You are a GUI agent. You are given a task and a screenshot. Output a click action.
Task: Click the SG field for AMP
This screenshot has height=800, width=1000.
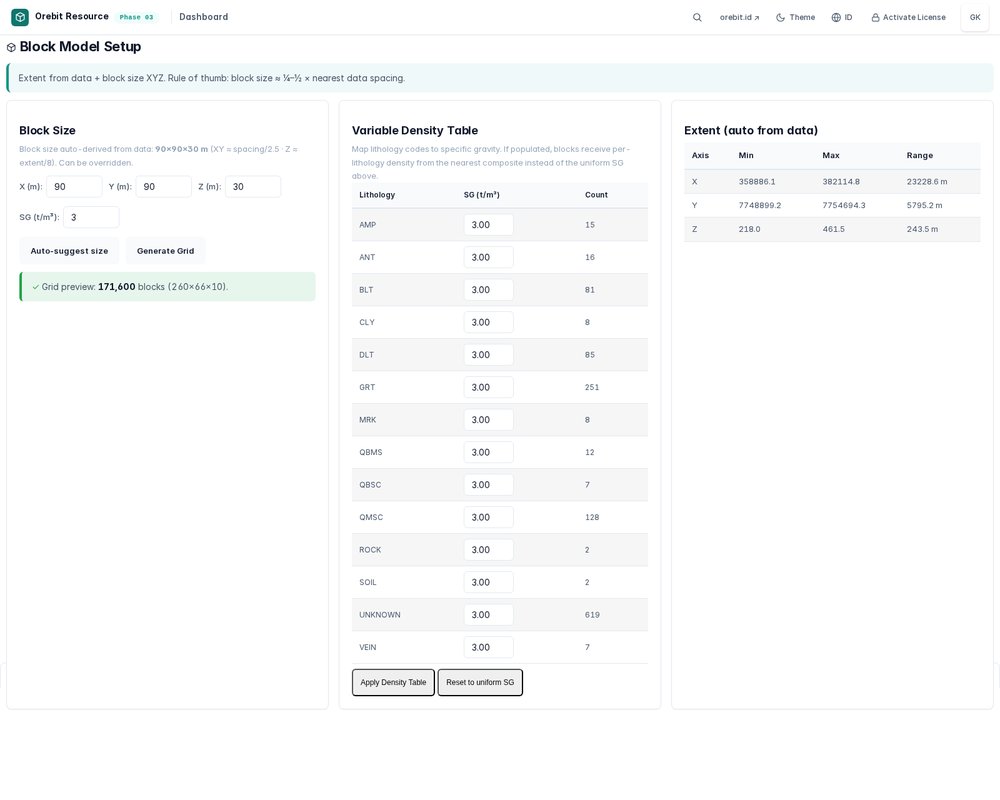(x=488, y=225)
